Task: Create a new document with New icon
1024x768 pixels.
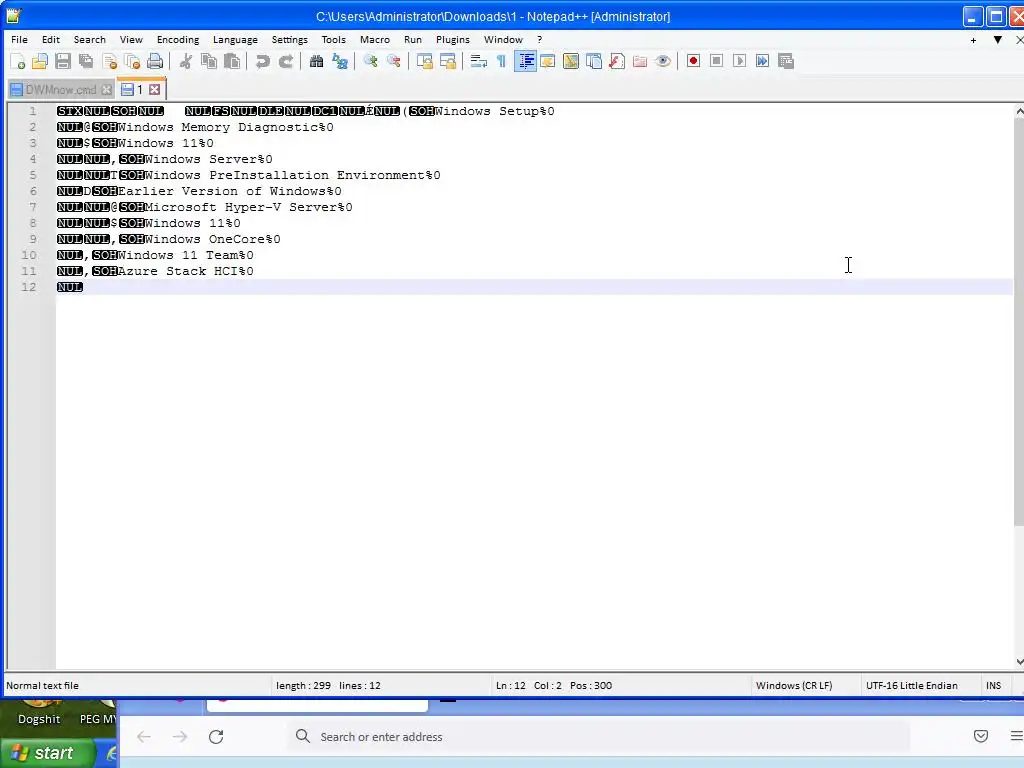Action: 17,61
